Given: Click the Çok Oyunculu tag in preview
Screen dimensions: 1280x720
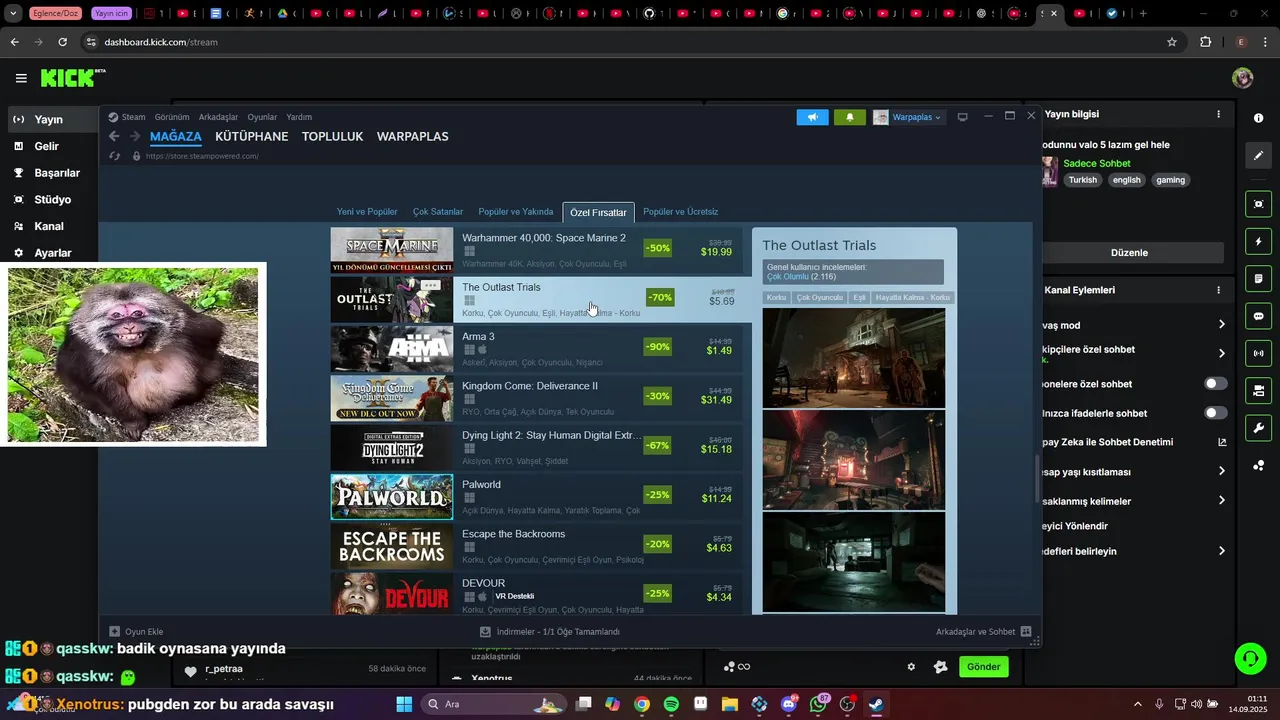Looking at the screenshot, I should 819,297.
